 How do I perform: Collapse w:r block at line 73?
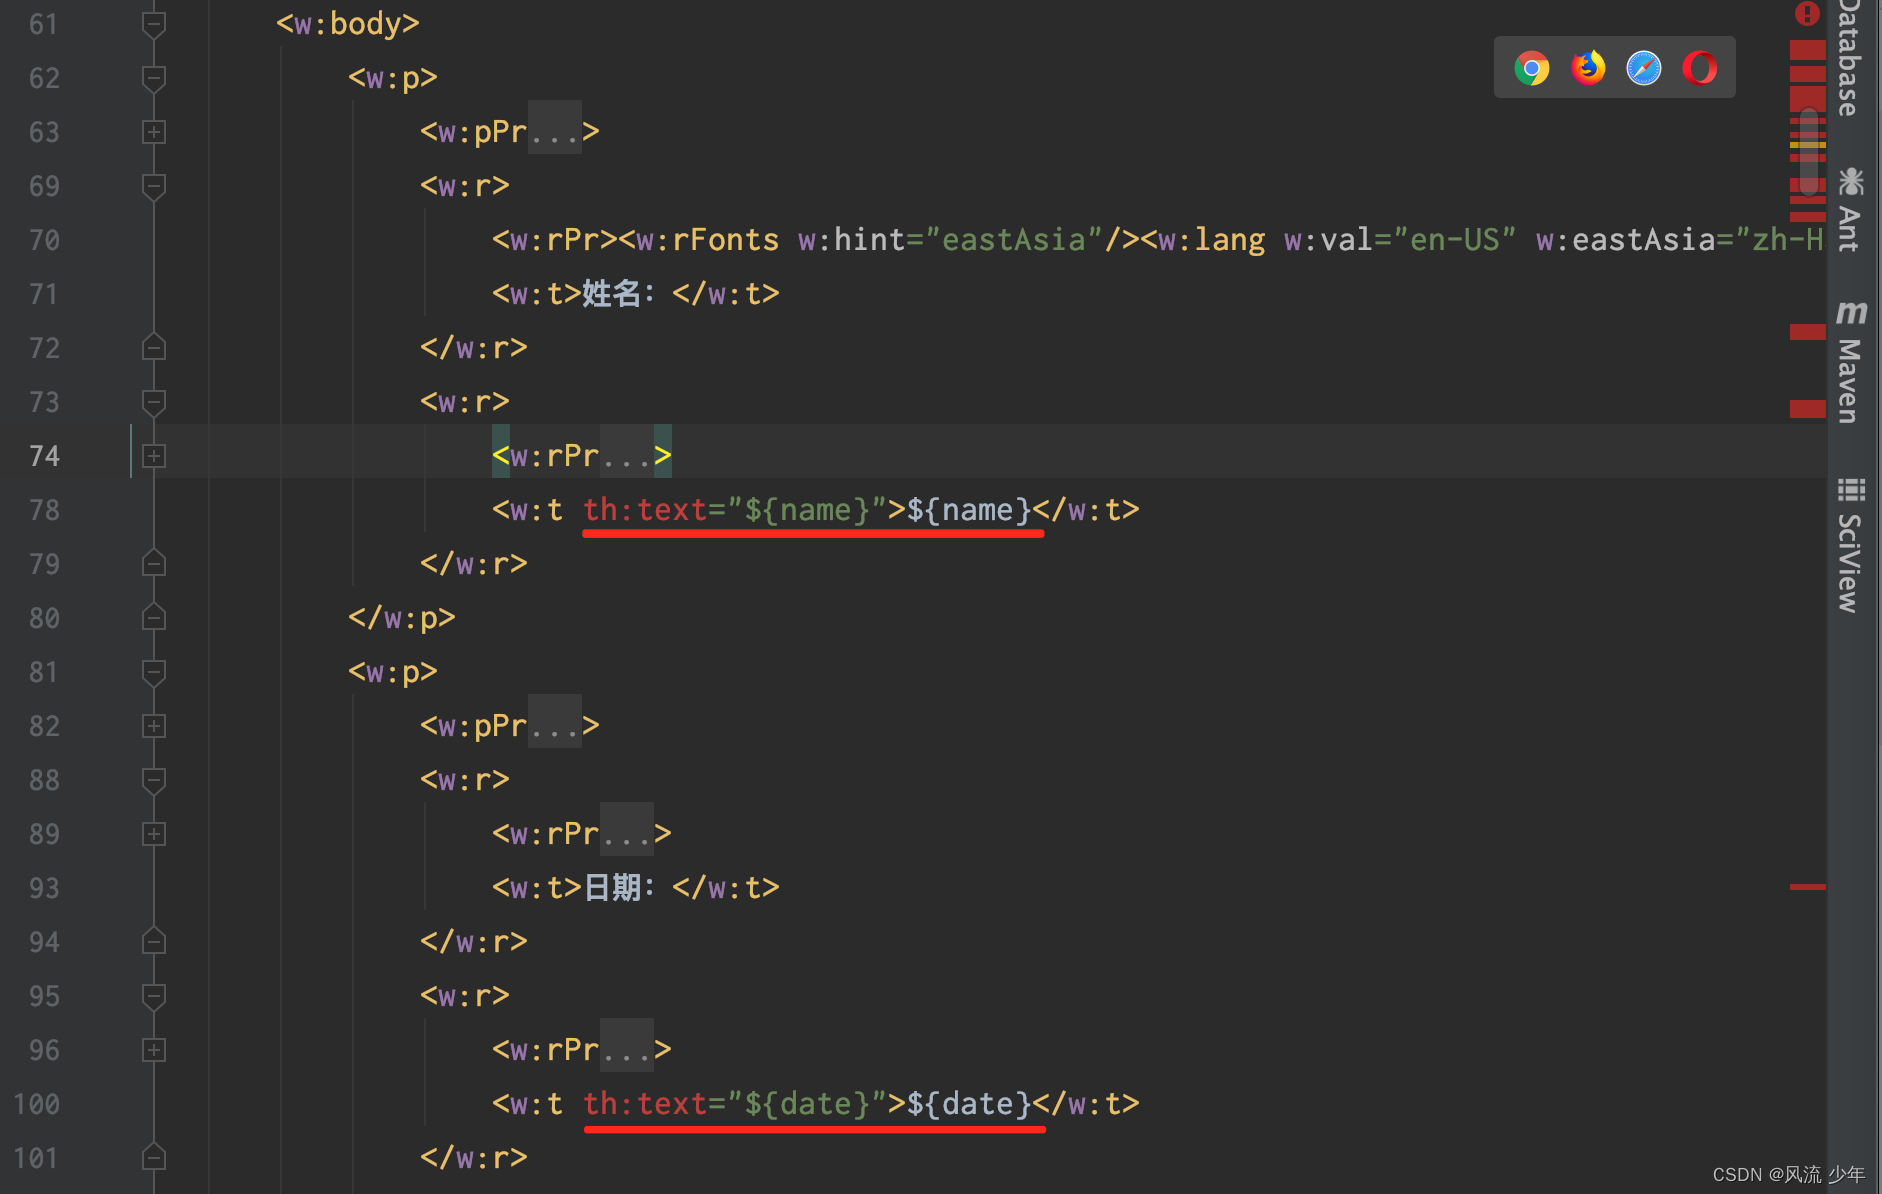pos(154,402)
